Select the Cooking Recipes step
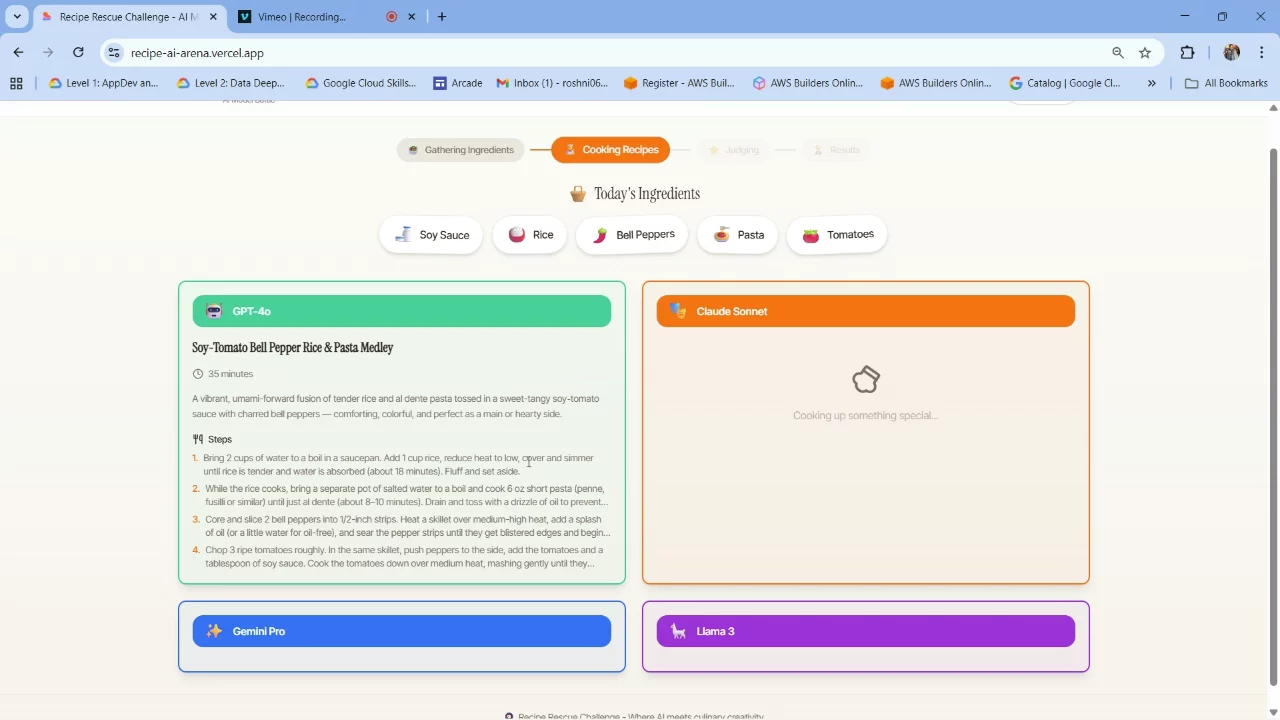This screenshot has width=1280, height=720. coord(610,150)
